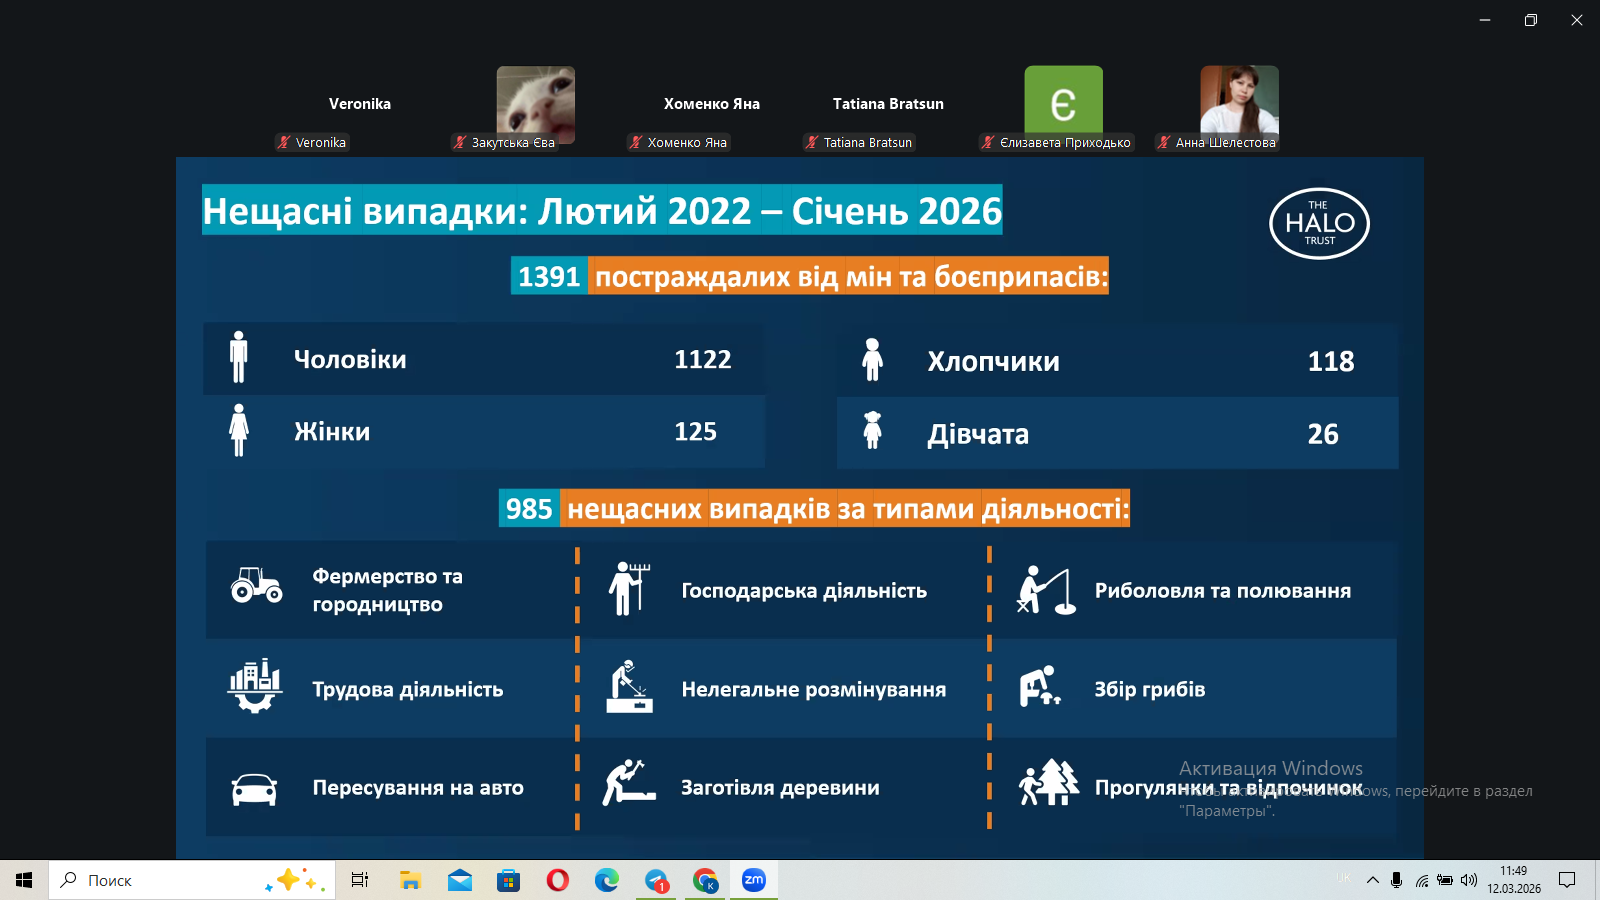The image size is (1600, 900).
Task: Open File Explorer folder icon
Action: tap(411, 880)
